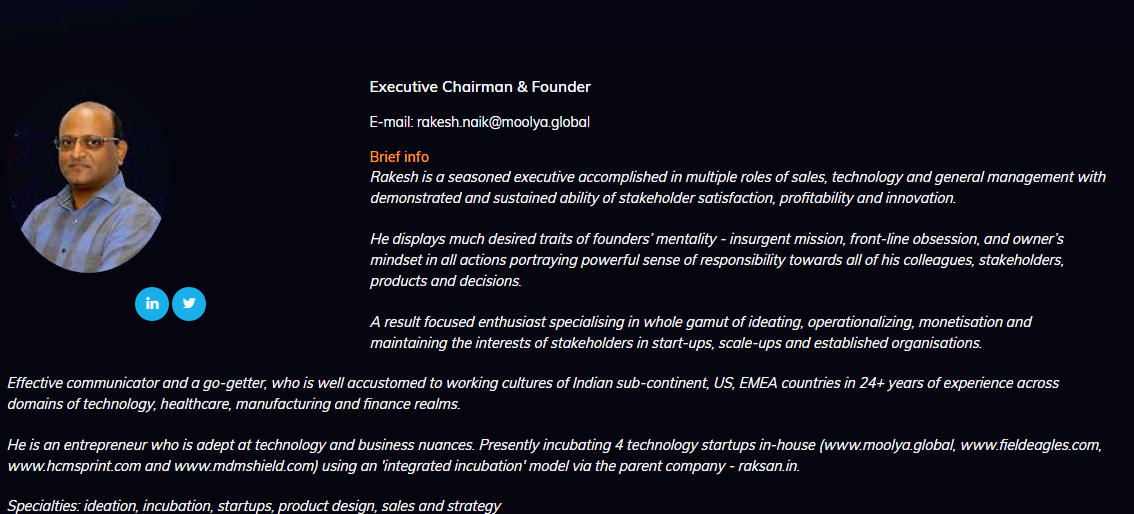Open the LinkedIn profile icon

click(x=152, y=304)
